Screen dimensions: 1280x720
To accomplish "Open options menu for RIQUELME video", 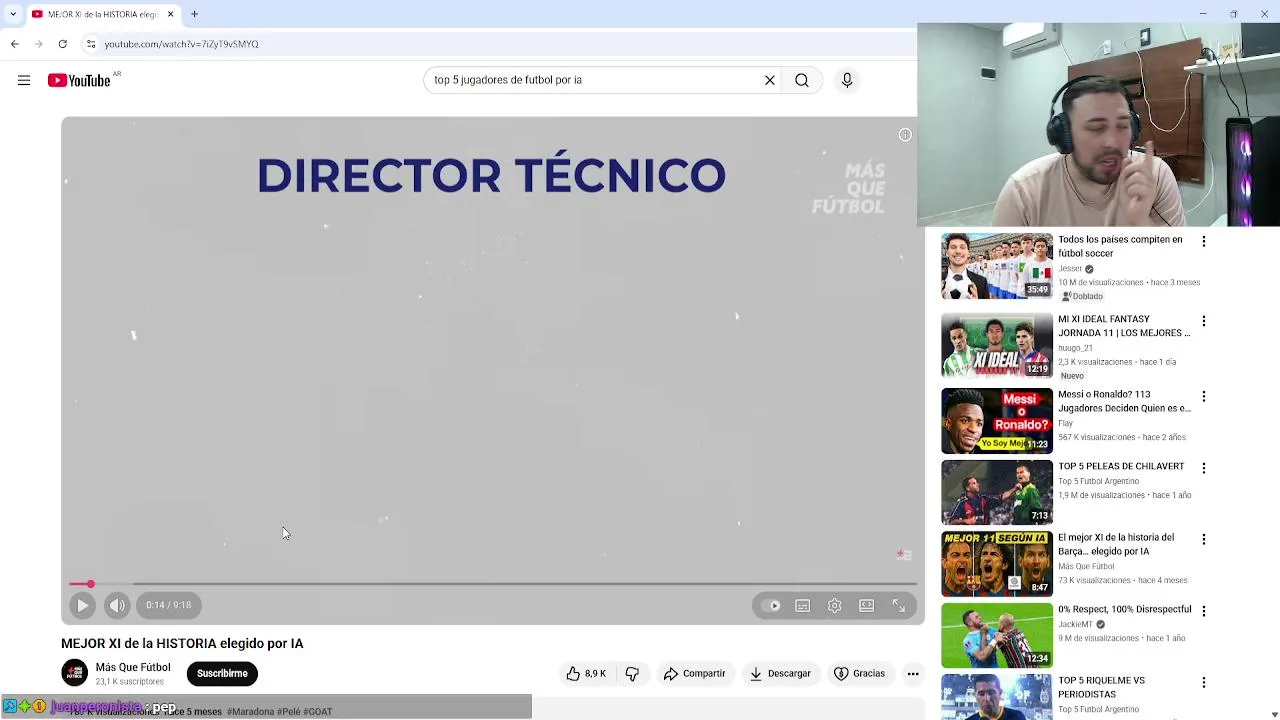I will coord(1204,682).
